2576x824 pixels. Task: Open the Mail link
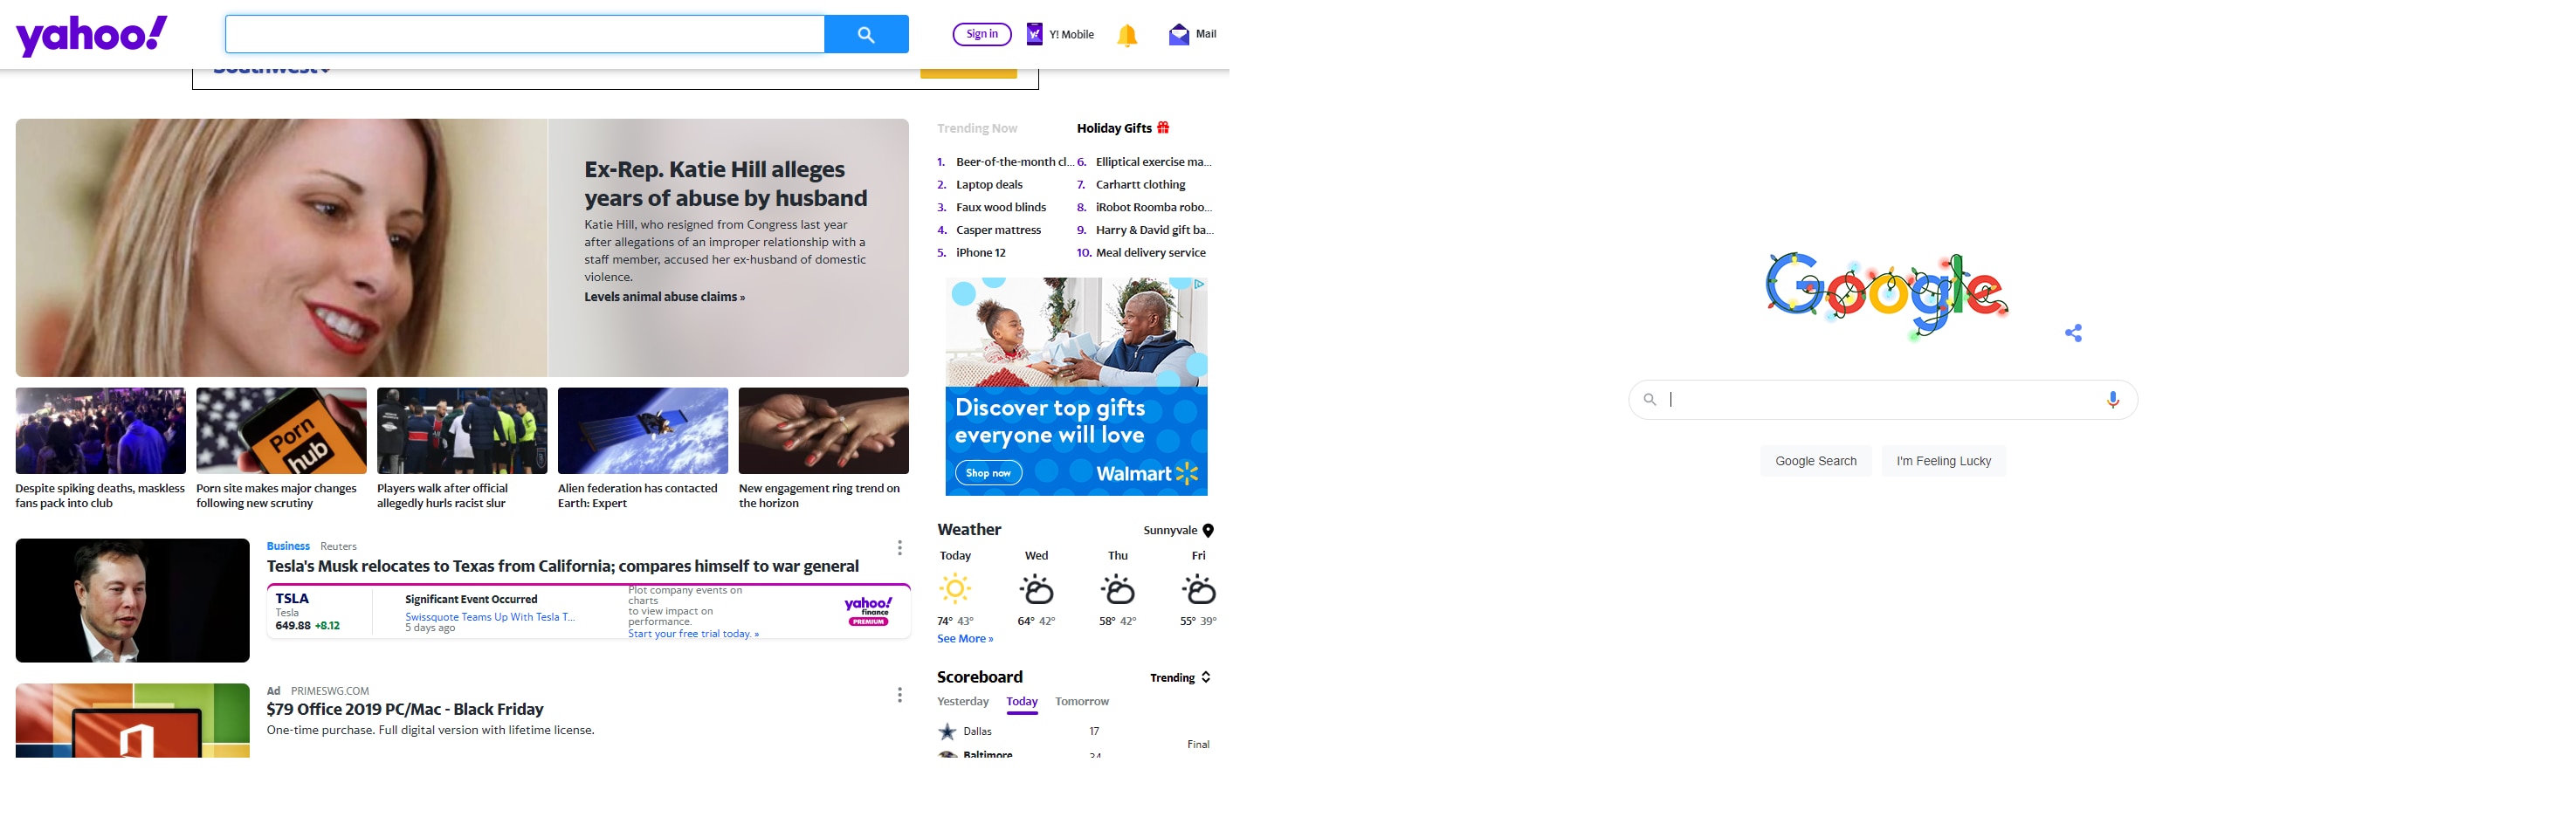point(1206,34)
